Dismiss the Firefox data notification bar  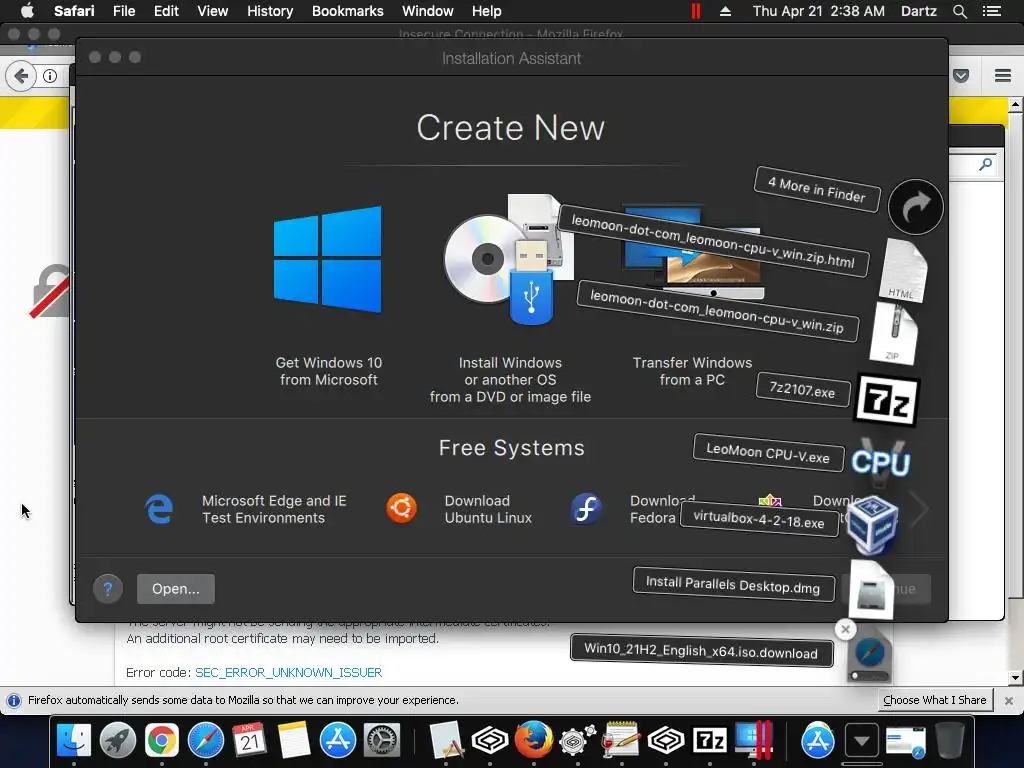click(x=1008, y=701)
